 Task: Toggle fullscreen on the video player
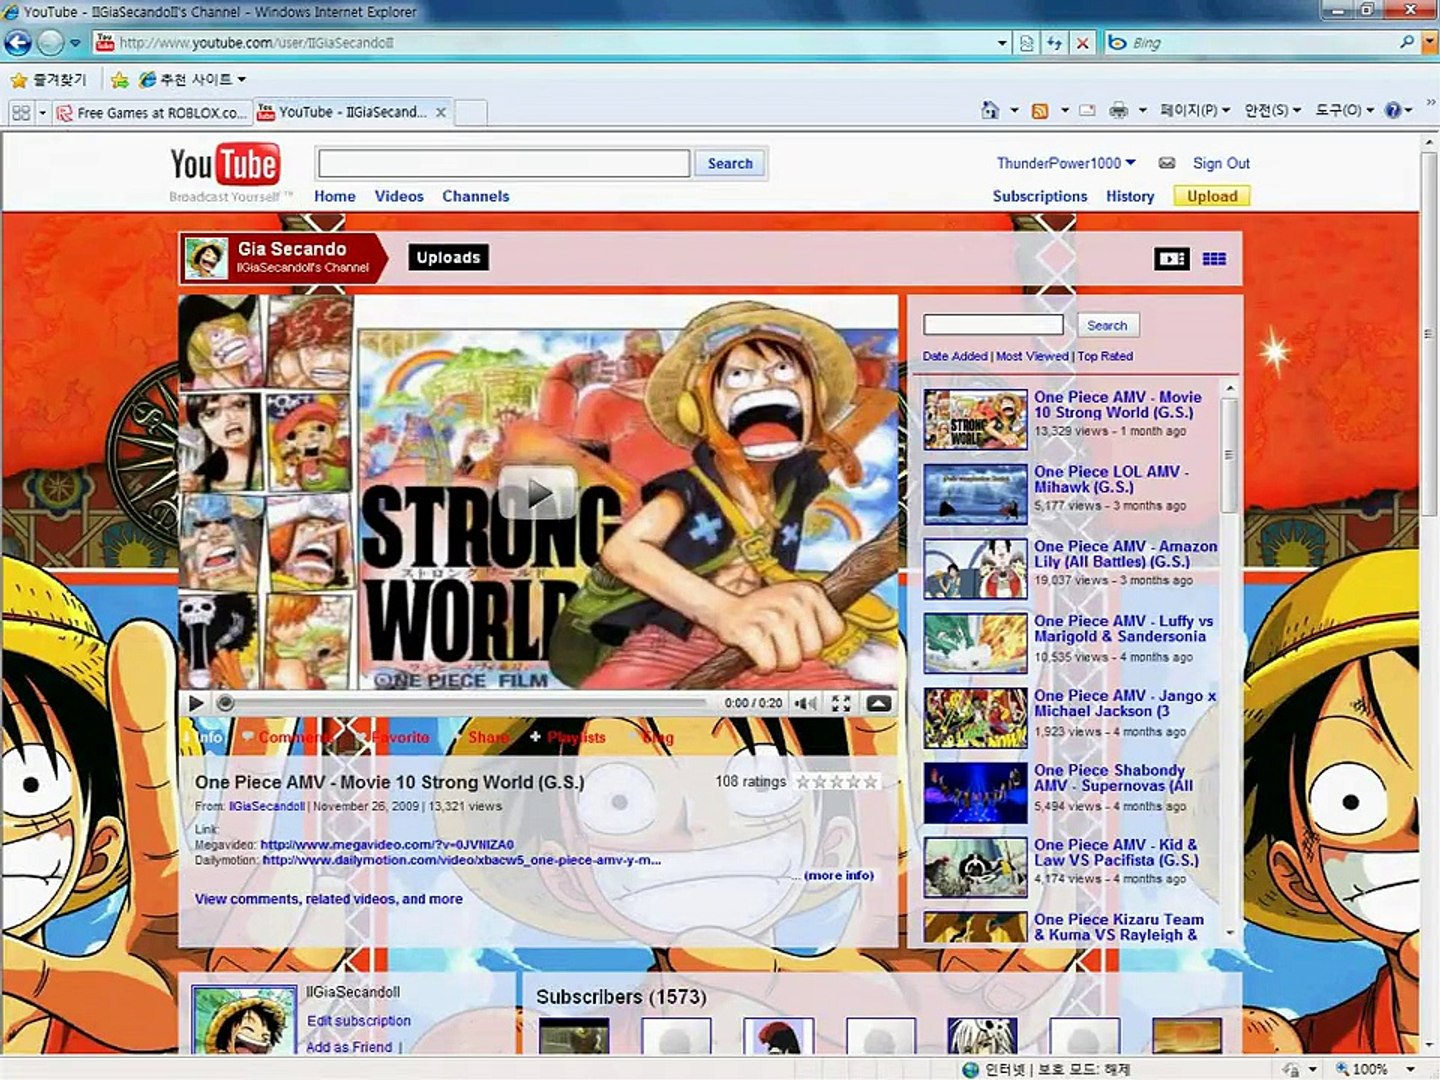841,704
